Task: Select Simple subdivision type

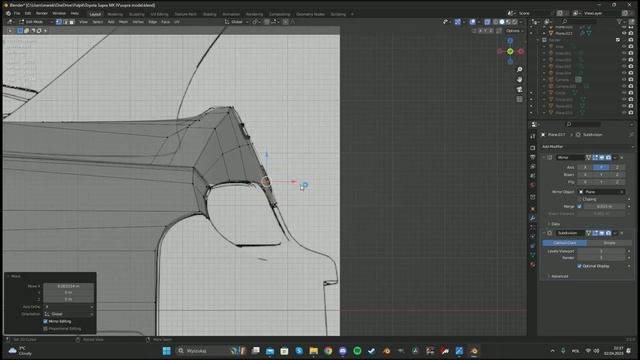Action: coord(609,243)
